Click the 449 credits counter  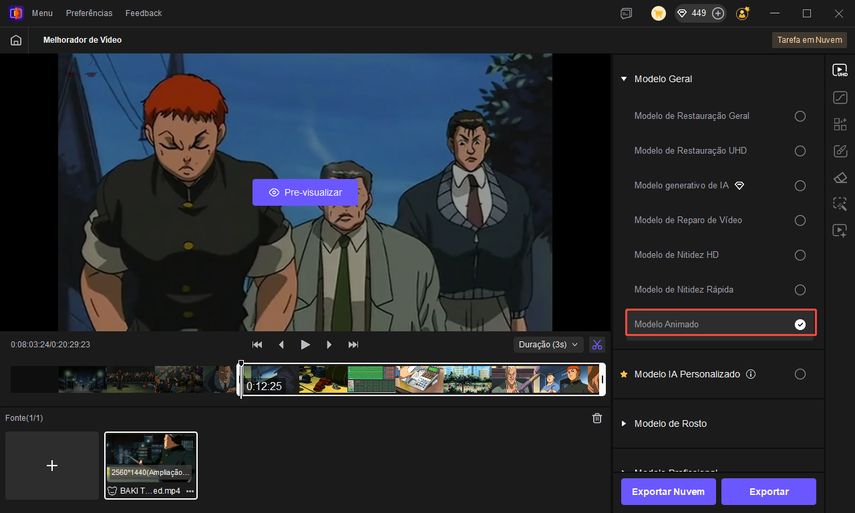tap(699, 13)
